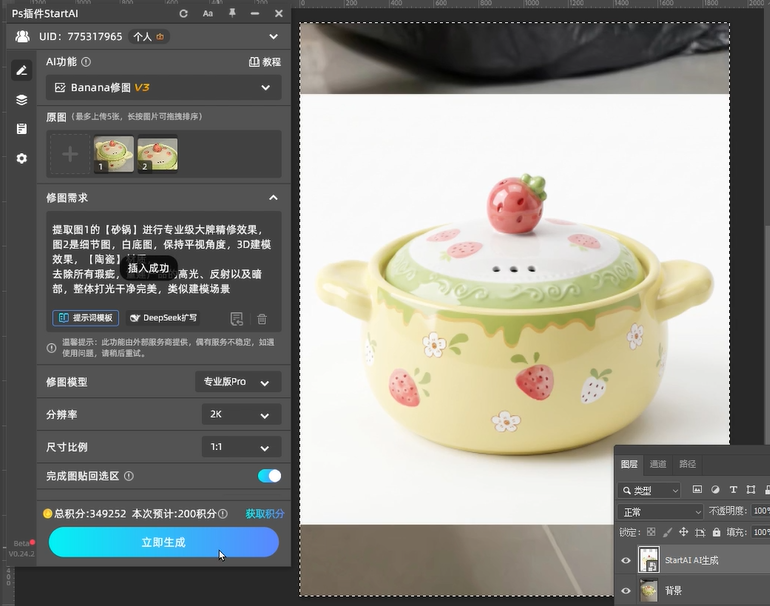Open the 教程 tutorial link
The image size is (770, 606).
coord(265,62)
